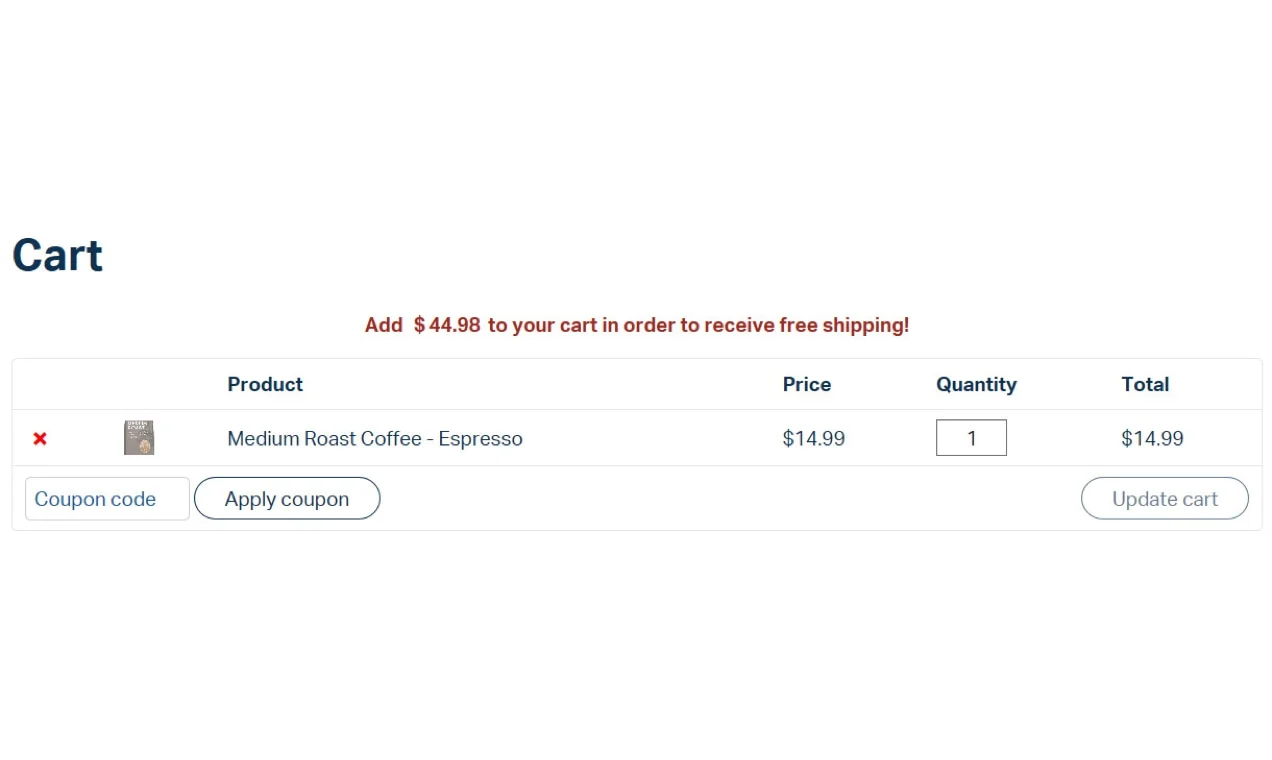
Task: Click the $44.98 amount in shipping notice
Action: point(447,325)
